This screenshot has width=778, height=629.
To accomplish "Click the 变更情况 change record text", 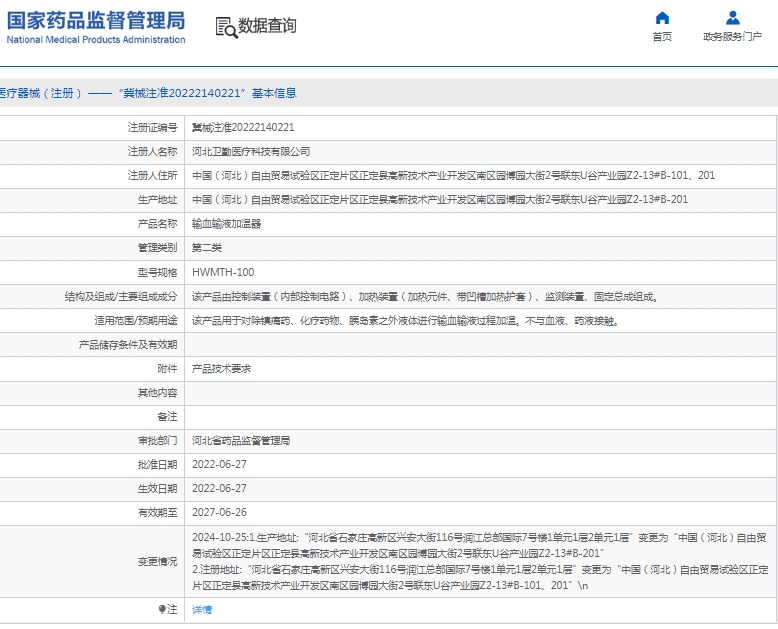I will click(x=480, y=562).
